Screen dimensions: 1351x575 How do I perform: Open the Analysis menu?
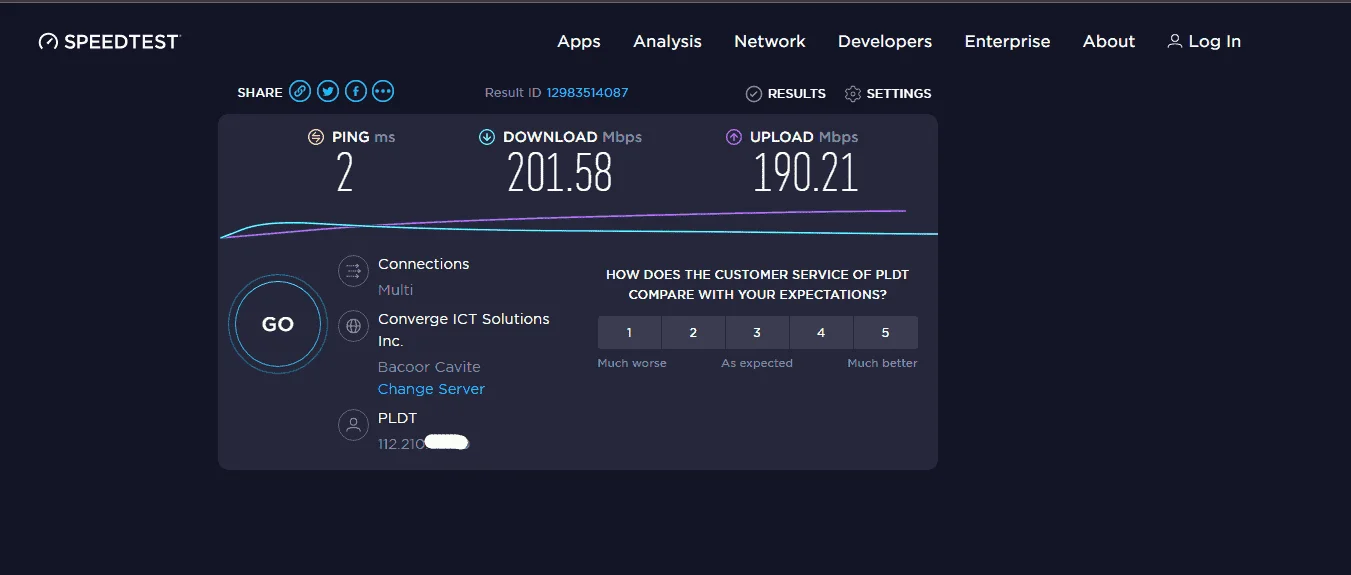pyautogui.click(x=667, y=41)
